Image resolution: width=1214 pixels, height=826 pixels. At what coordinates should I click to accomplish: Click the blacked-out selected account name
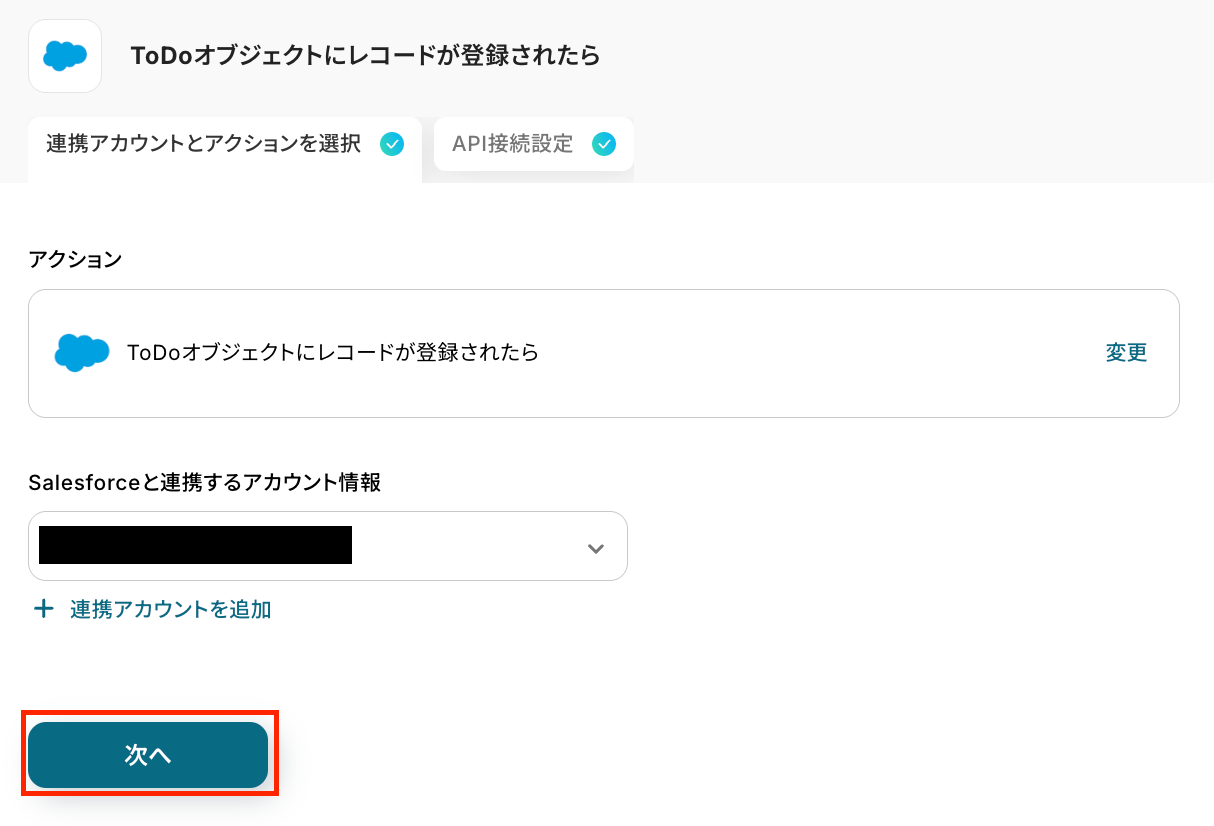pyautogui.click(x=195, y=545)
